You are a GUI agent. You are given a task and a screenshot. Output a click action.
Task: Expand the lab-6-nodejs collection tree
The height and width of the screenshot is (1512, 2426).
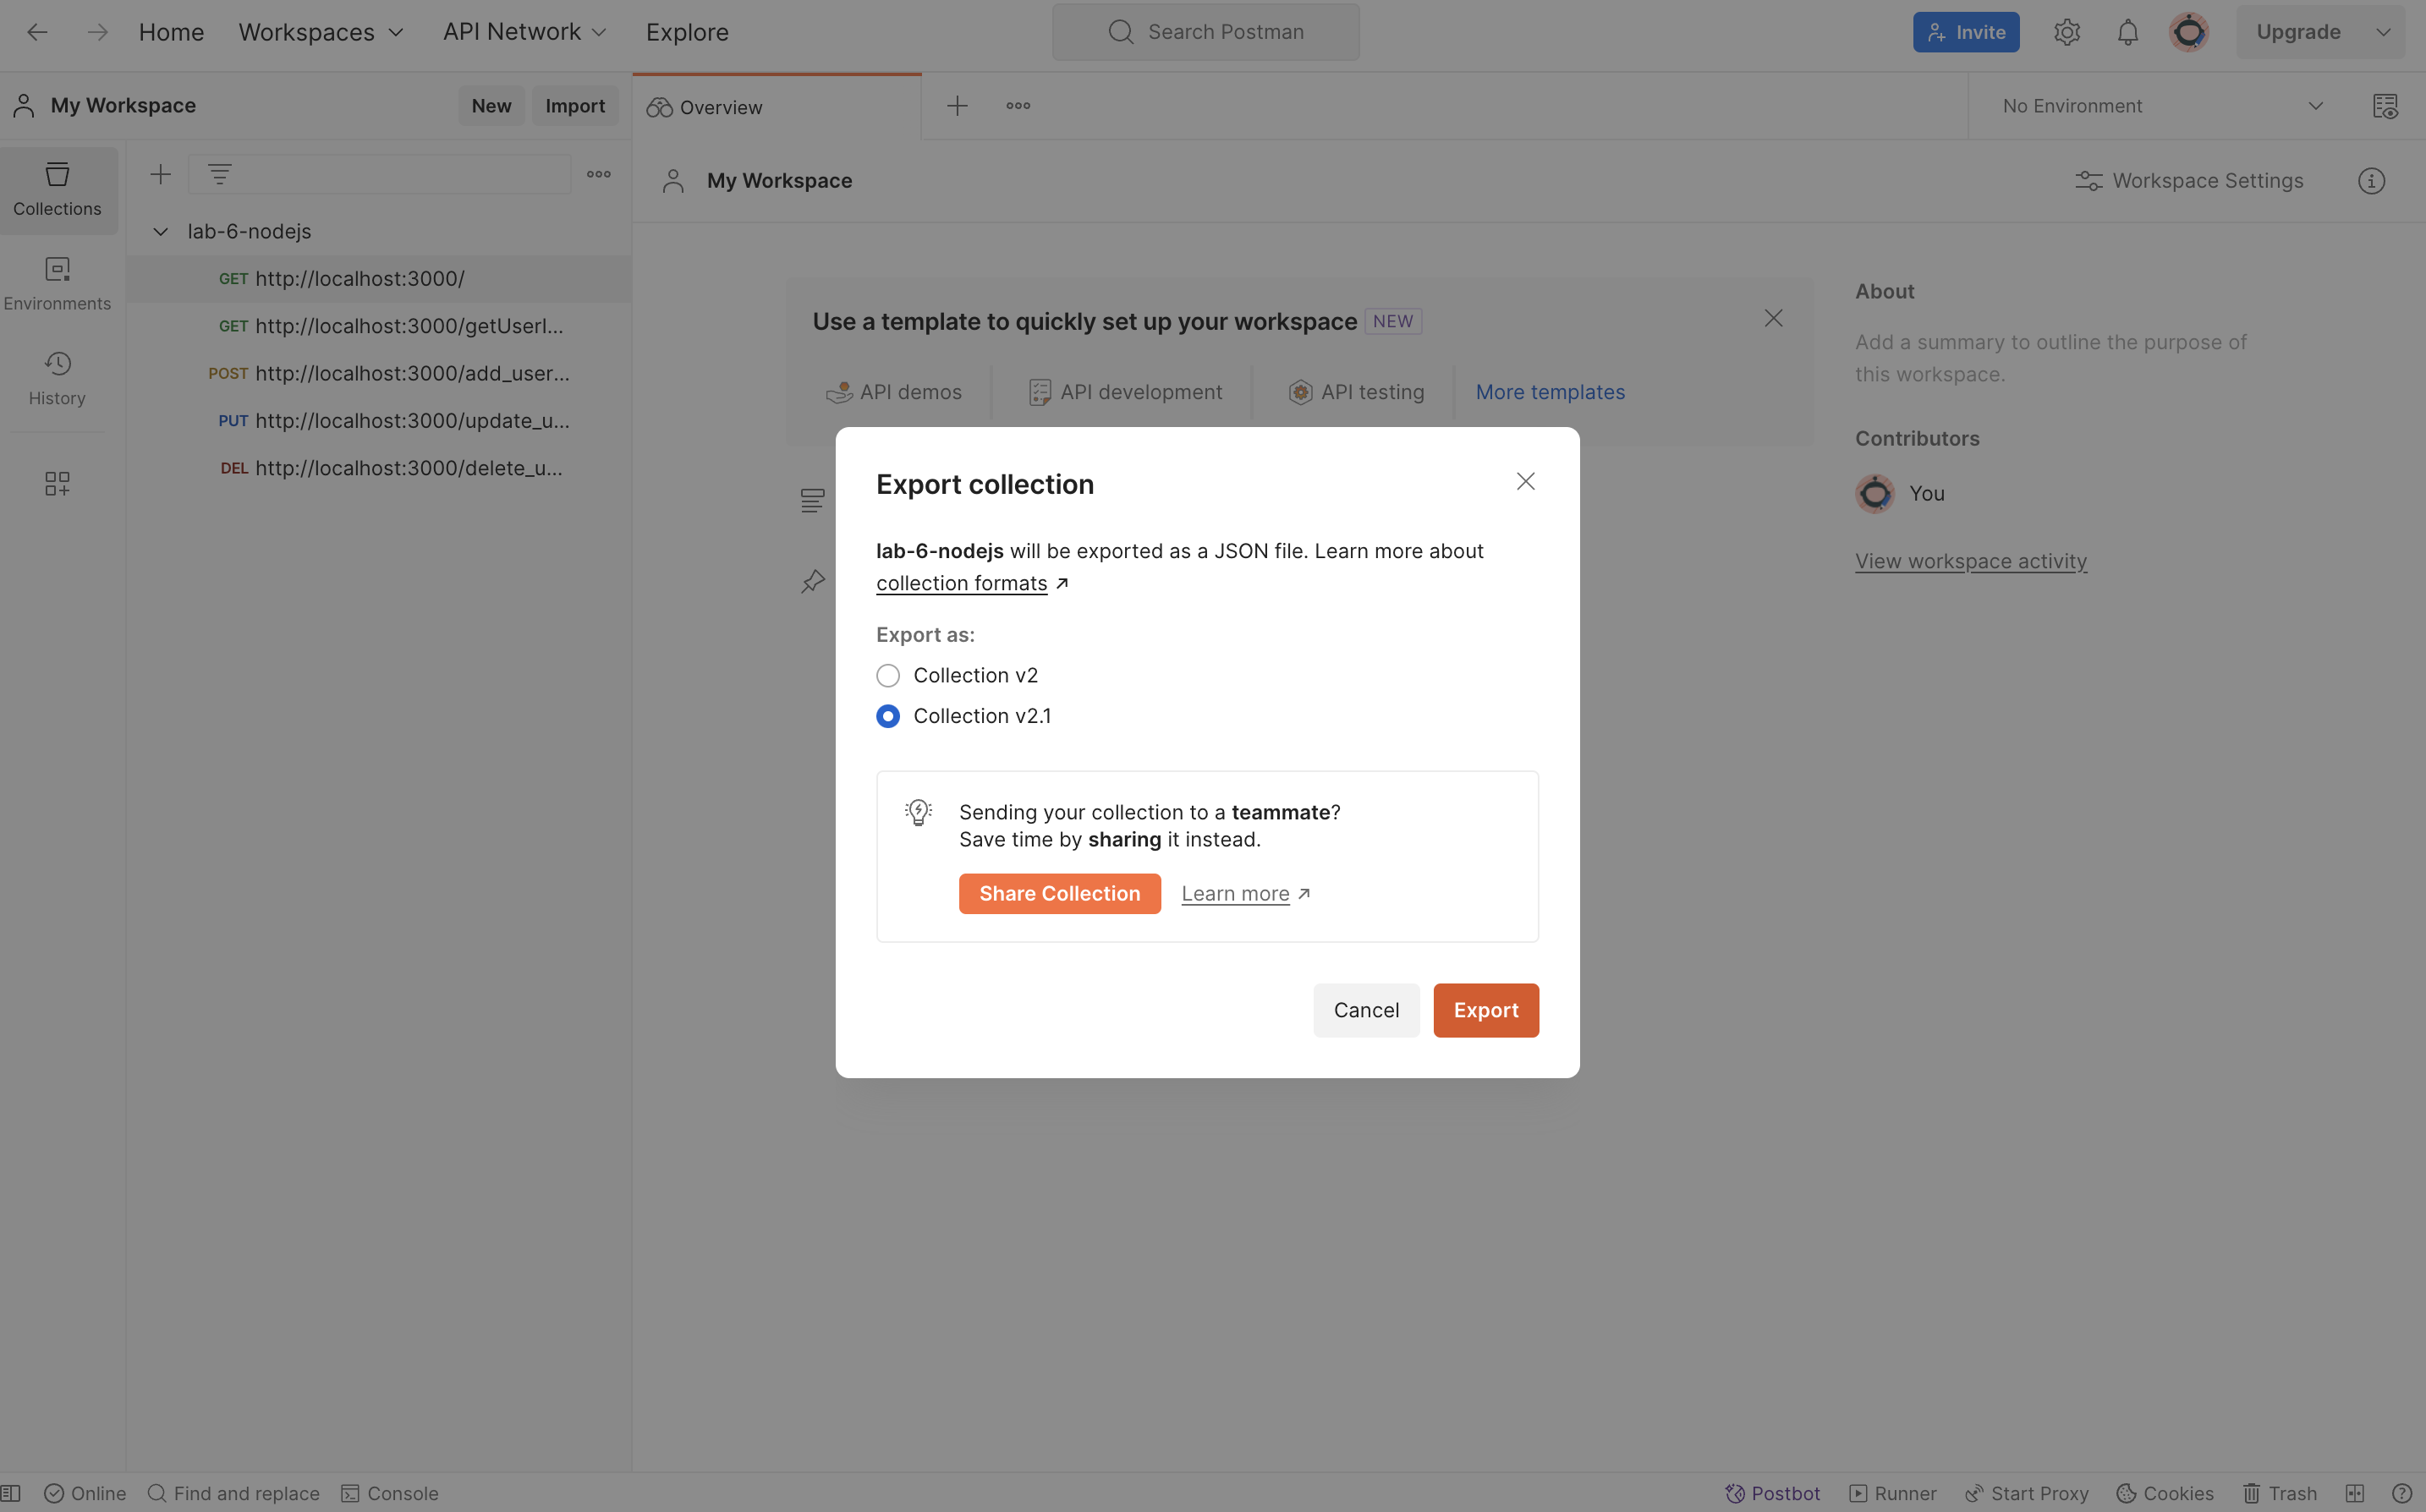coord(156,230)
